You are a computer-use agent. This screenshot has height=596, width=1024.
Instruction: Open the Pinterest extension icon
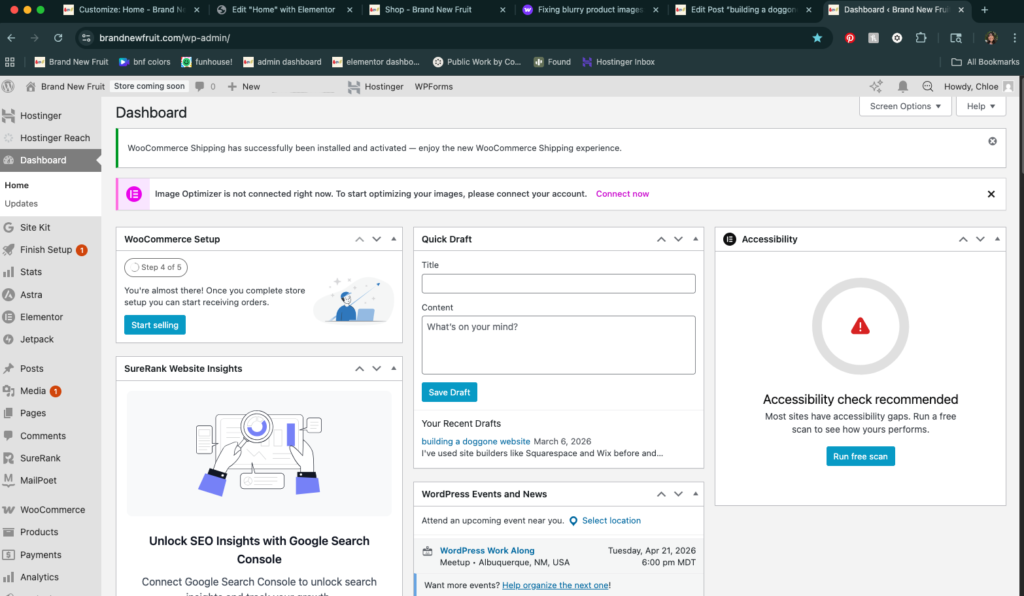850,38
